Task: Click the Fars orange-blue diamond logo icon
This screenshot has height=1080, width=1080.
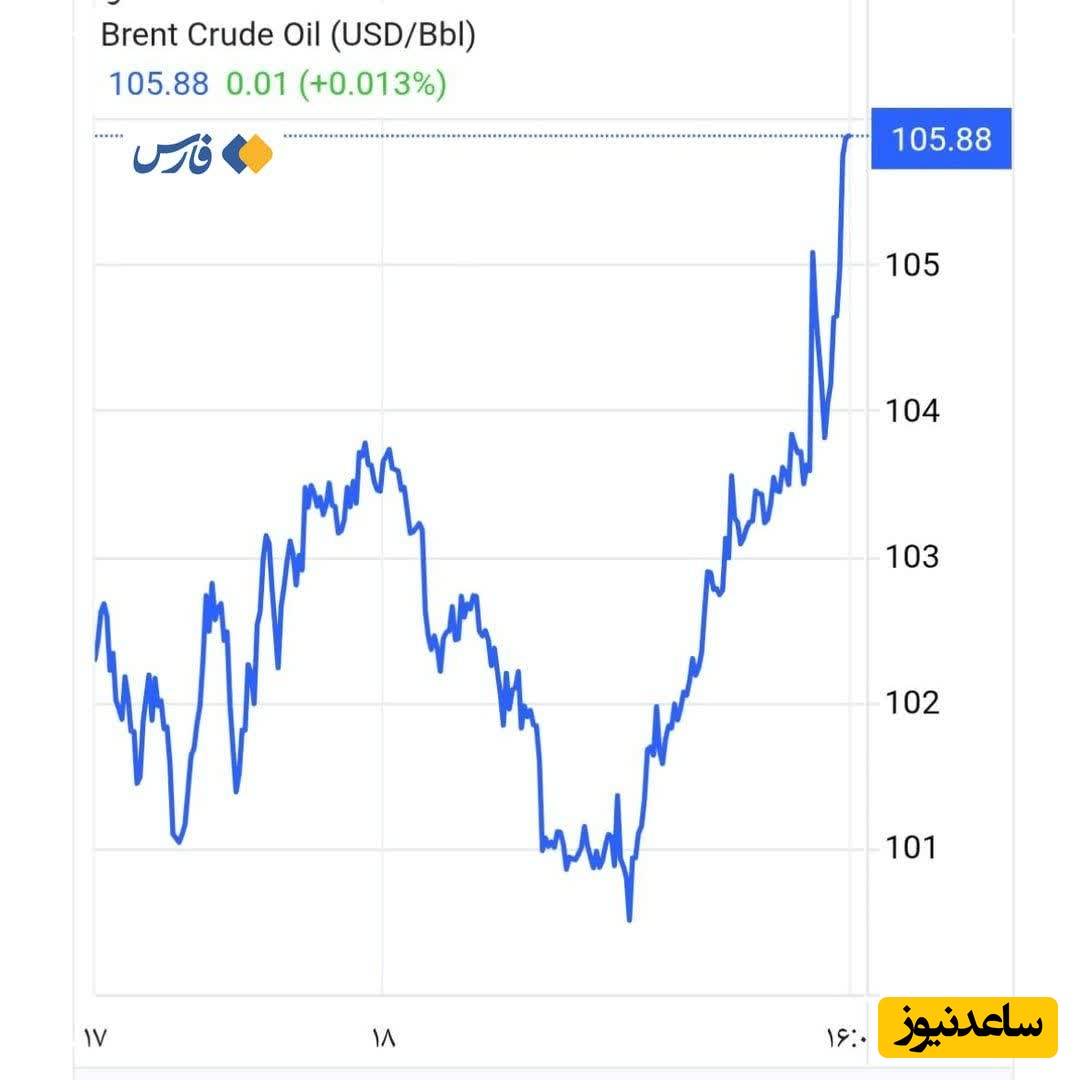Action: pyautogui.click(x=247, y=154)
